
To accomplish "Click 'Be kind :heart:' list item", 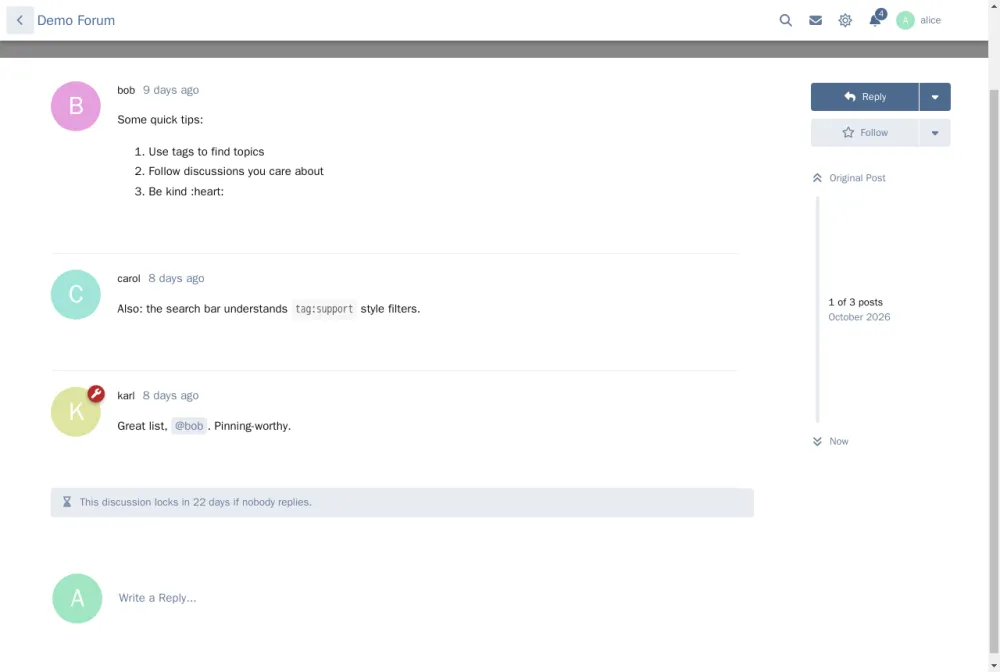I will (186, 192).
